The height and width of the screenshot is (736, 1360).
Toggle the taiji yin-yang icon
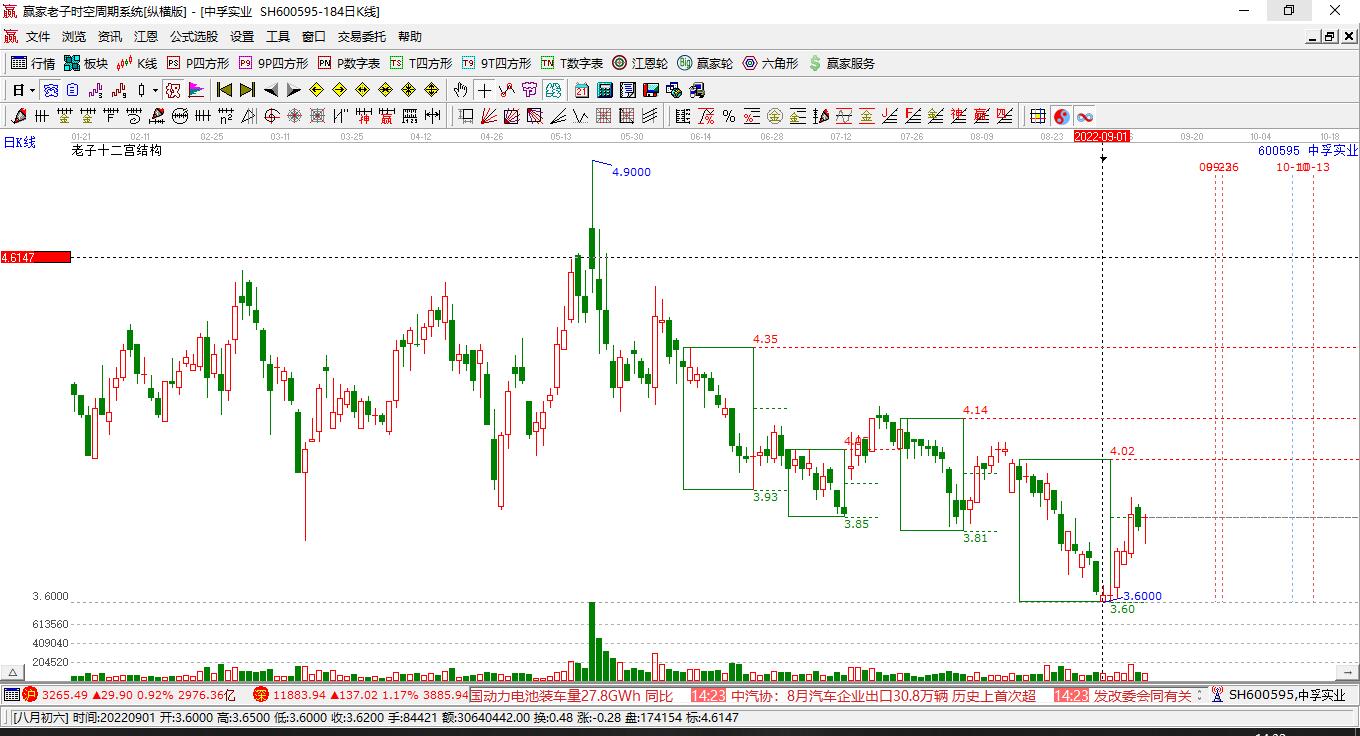click(x=1062, y=116)
